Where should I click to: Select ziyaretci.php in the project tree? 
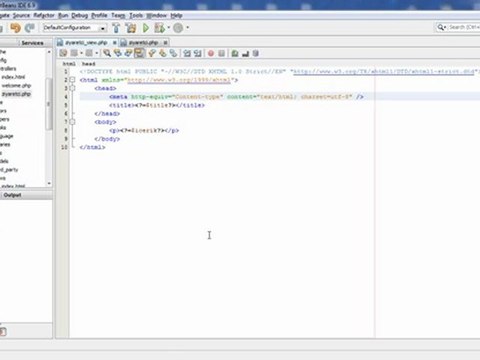coord(16,94)
